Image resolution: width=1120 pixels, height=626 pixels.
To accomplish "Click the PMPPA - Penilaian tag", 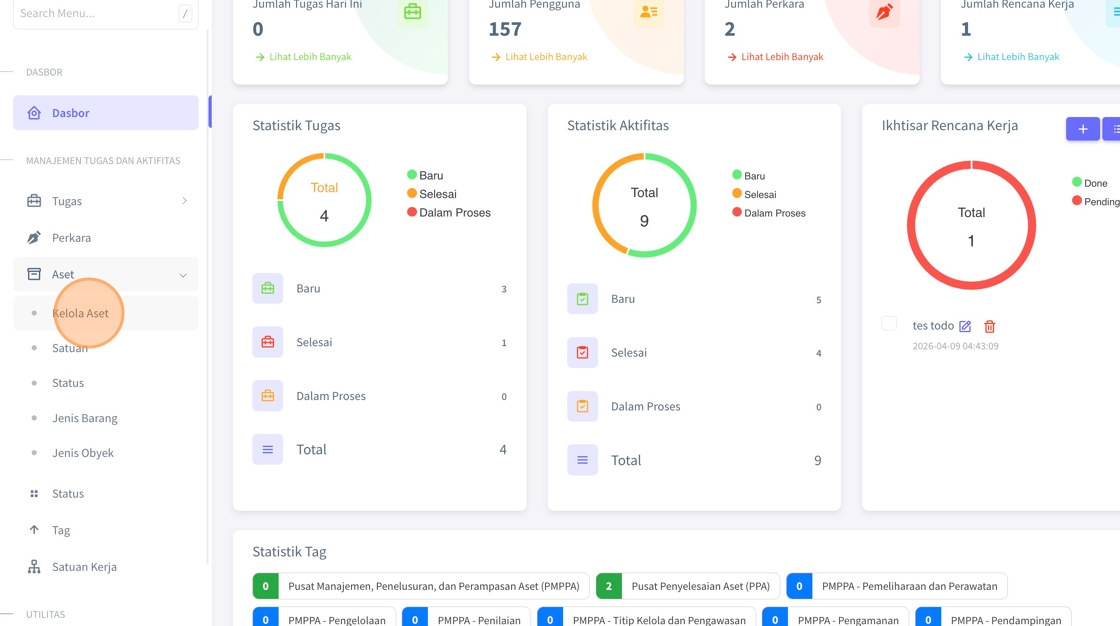I will tap(466, 618).
